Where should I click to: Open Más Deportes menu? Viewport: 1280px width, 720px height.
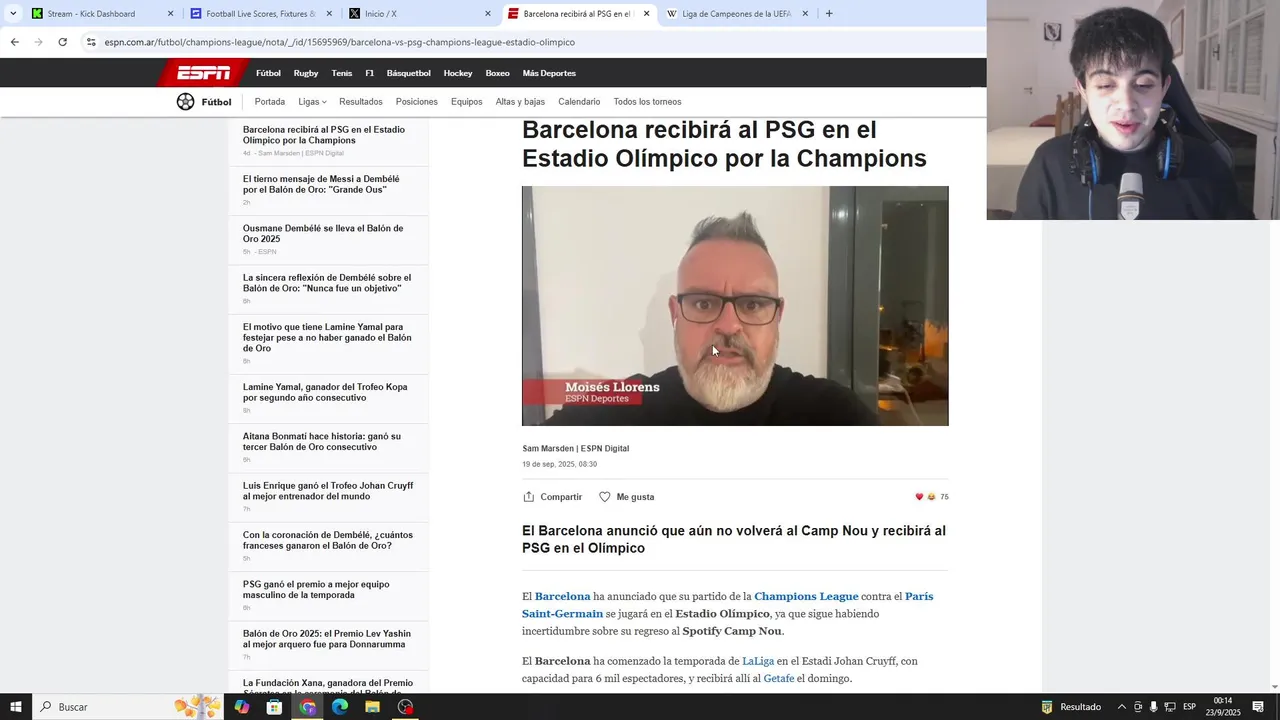[549, 73]
